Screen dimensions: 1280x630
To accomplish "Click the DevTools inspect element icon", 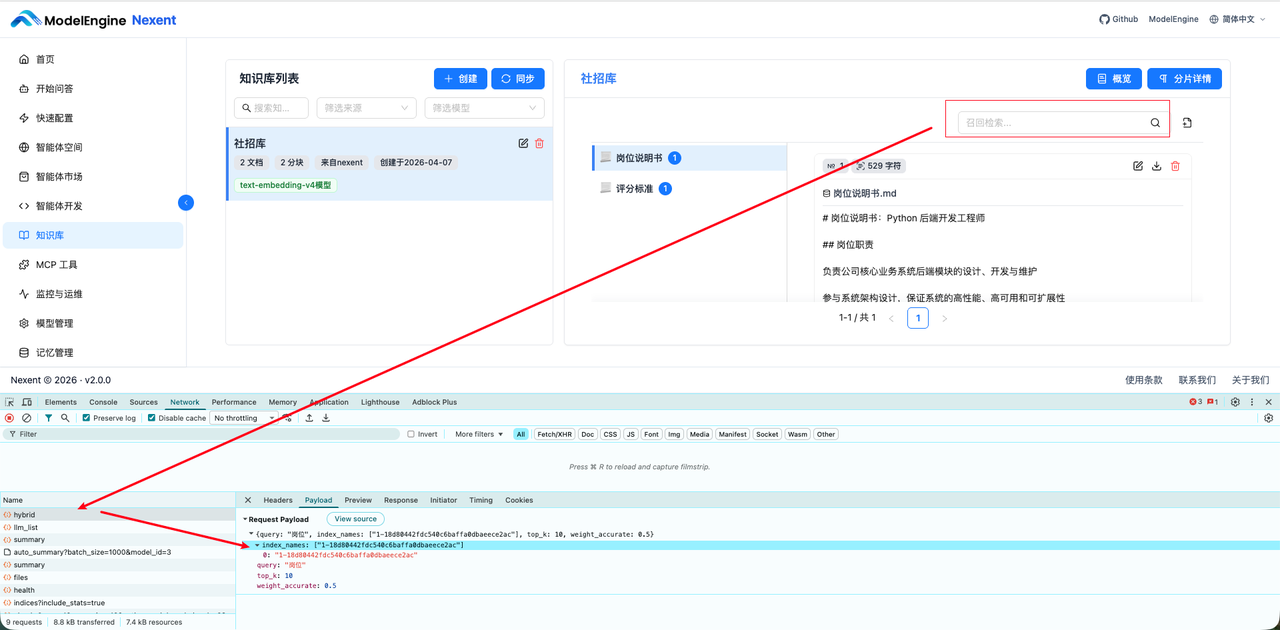I will (10, 402).
